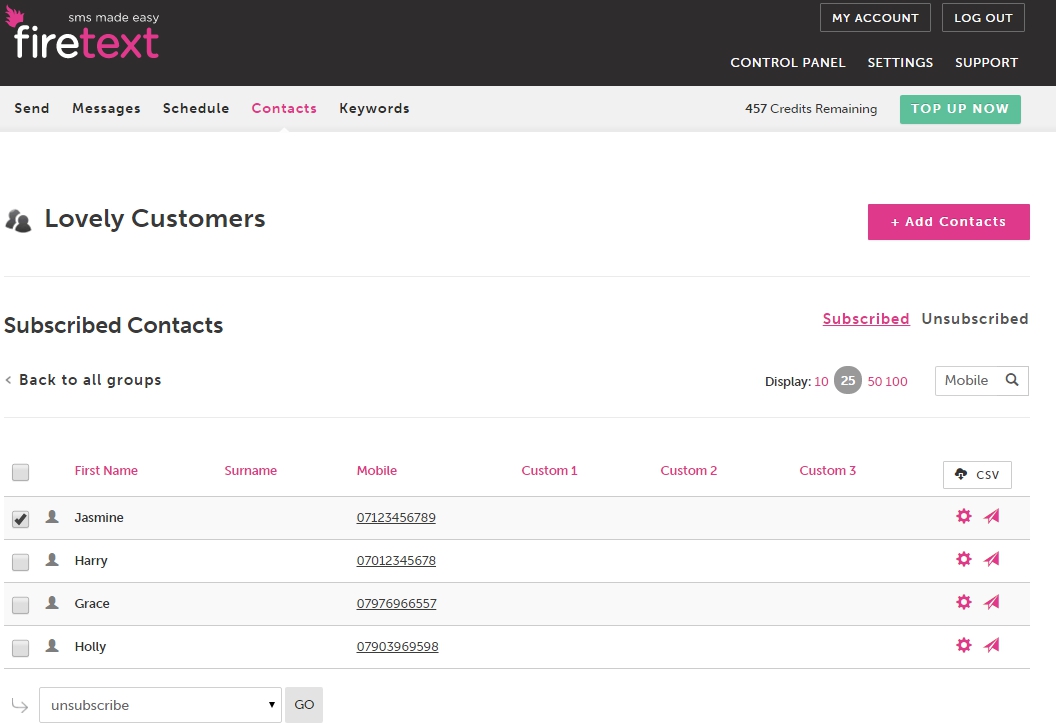Viewport: 1056px width, 724px height.
Task: Display 10 contacts per page
Action: [821, 381]
